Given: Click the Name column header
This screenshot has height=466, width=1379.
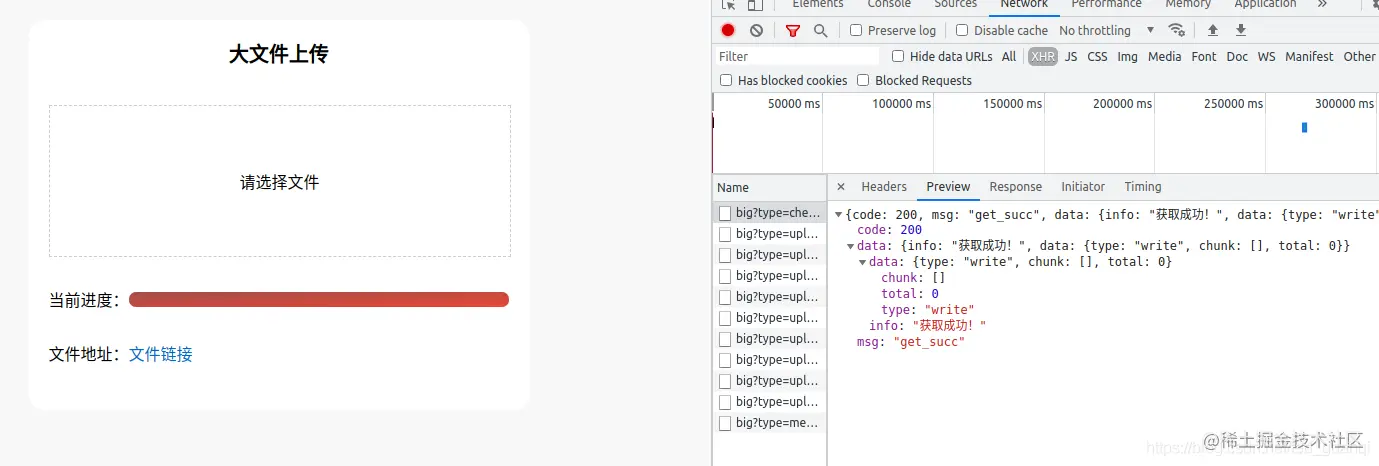Looking at the screenshot, I should coord(770,187).
